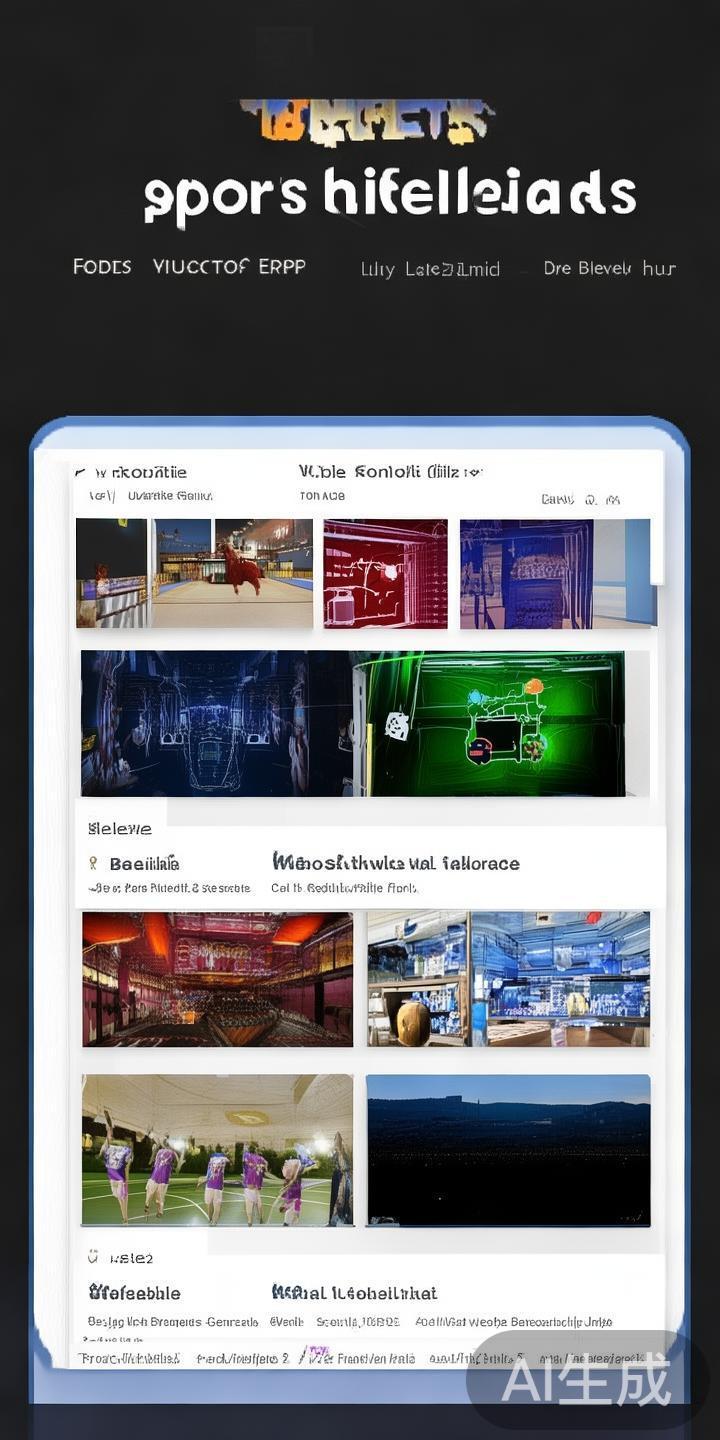Select the FODES tab
Screen dimensions: 720x1440
tap(102, 267)
